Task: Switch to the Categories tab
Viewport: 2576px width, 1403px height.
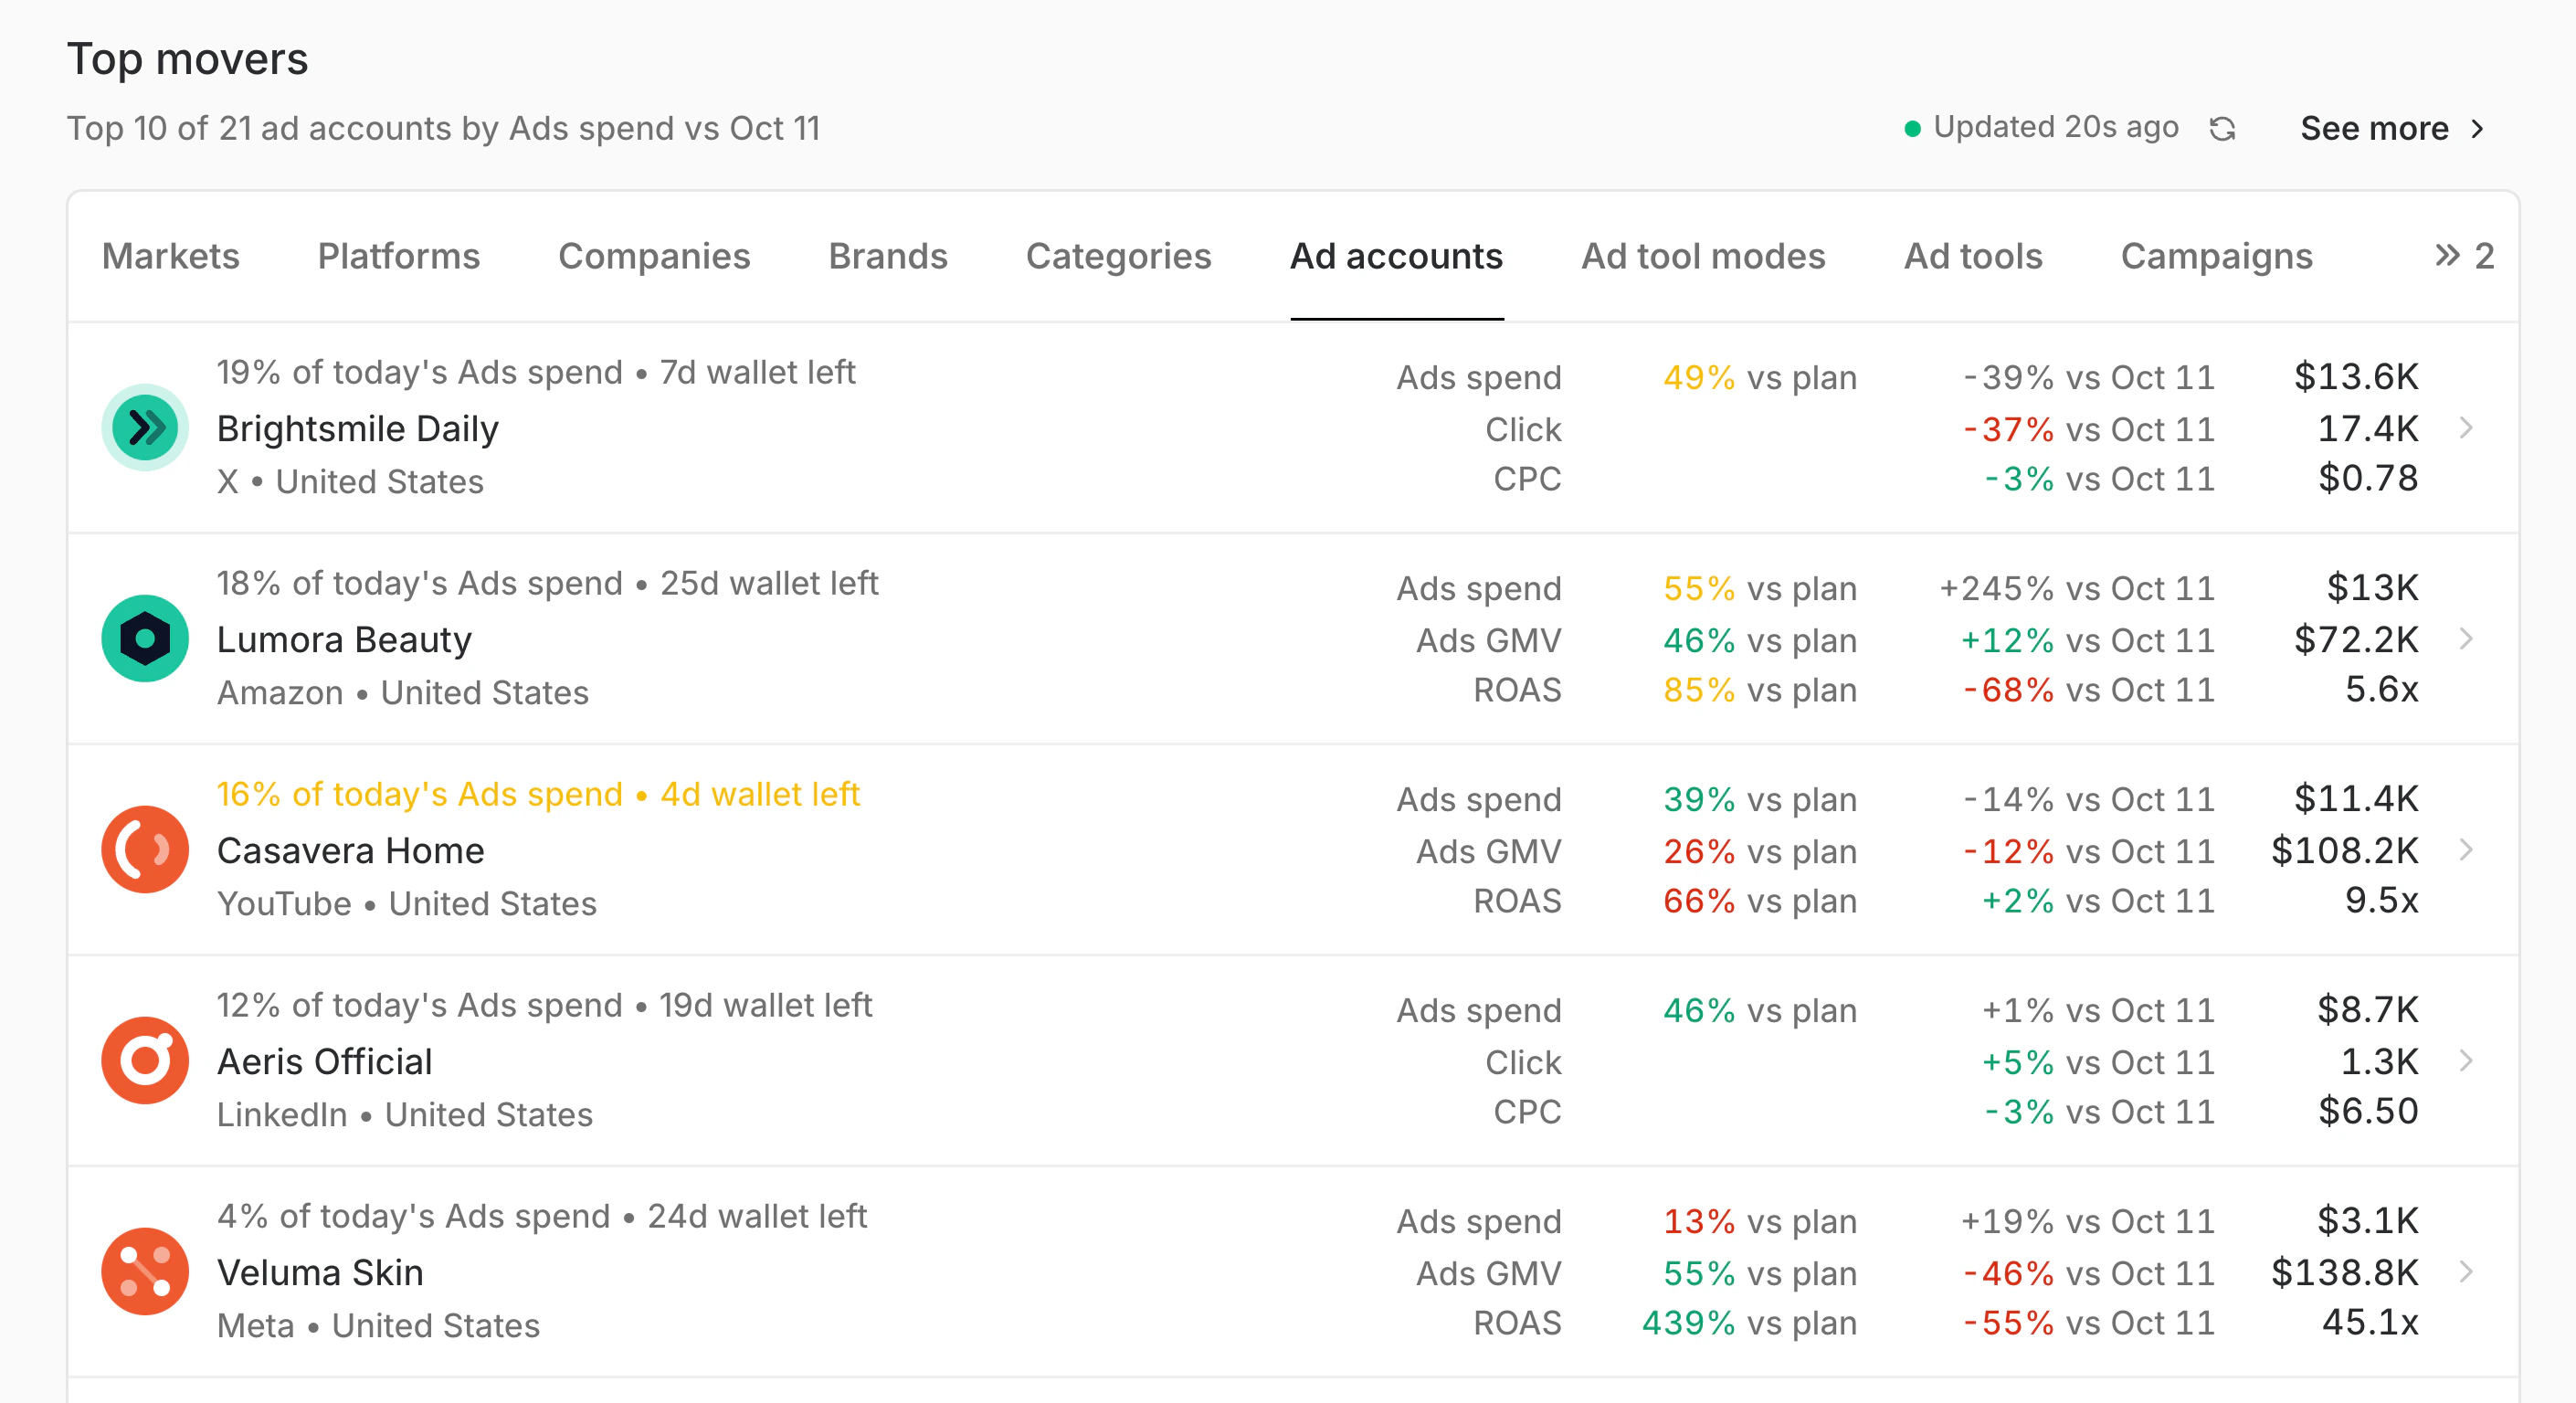Action: click(x=1119, y=257)
